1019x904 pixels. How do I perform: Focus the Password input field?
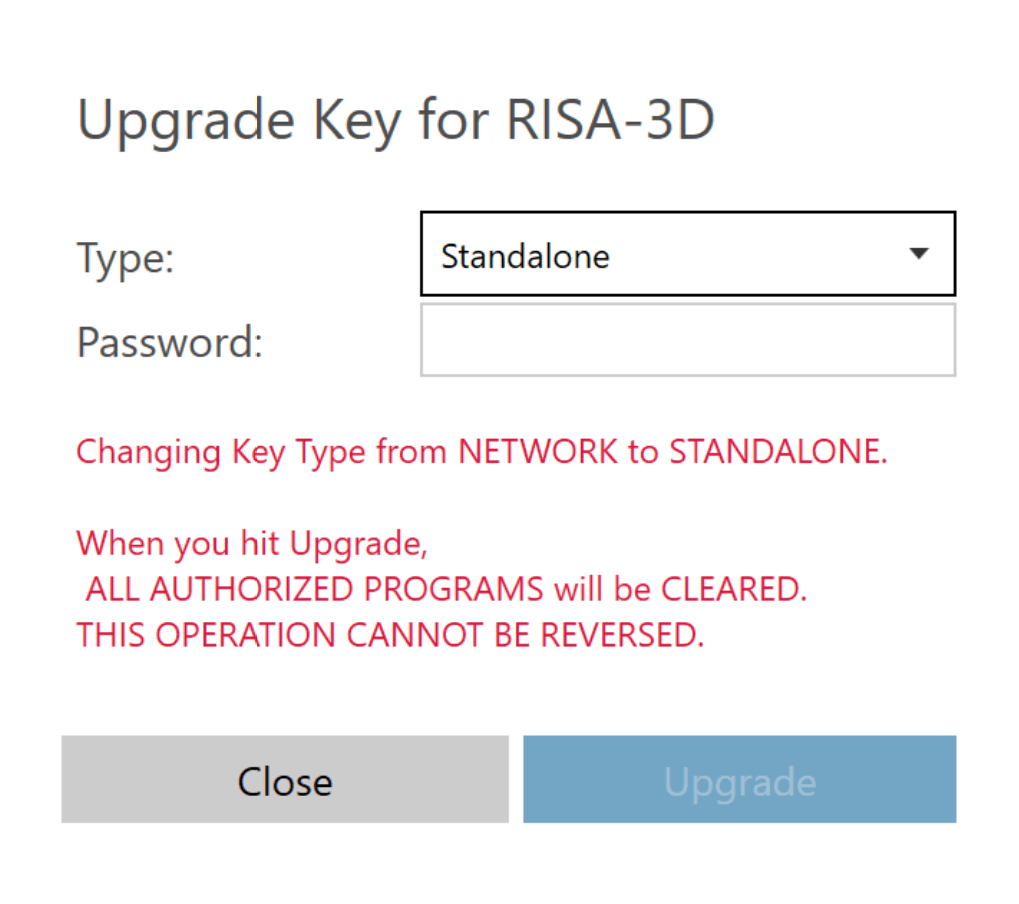687,341
